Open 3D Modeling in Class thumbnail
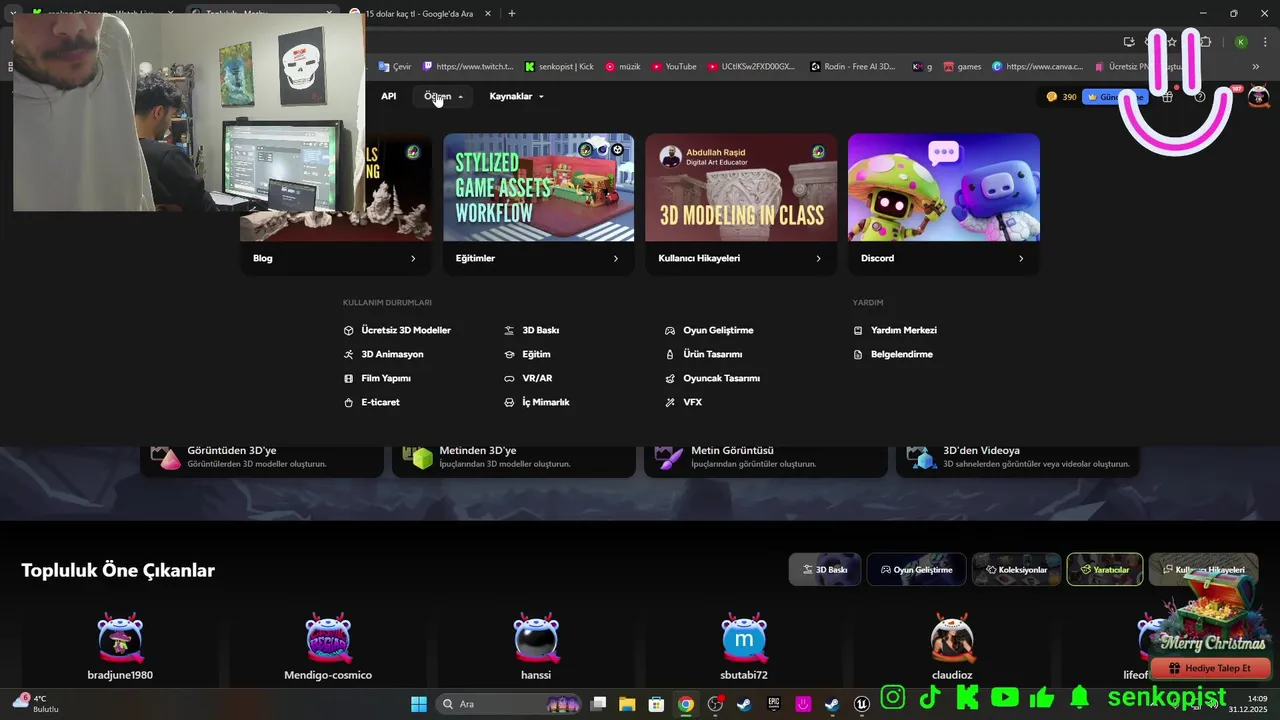 pos(741,187)
